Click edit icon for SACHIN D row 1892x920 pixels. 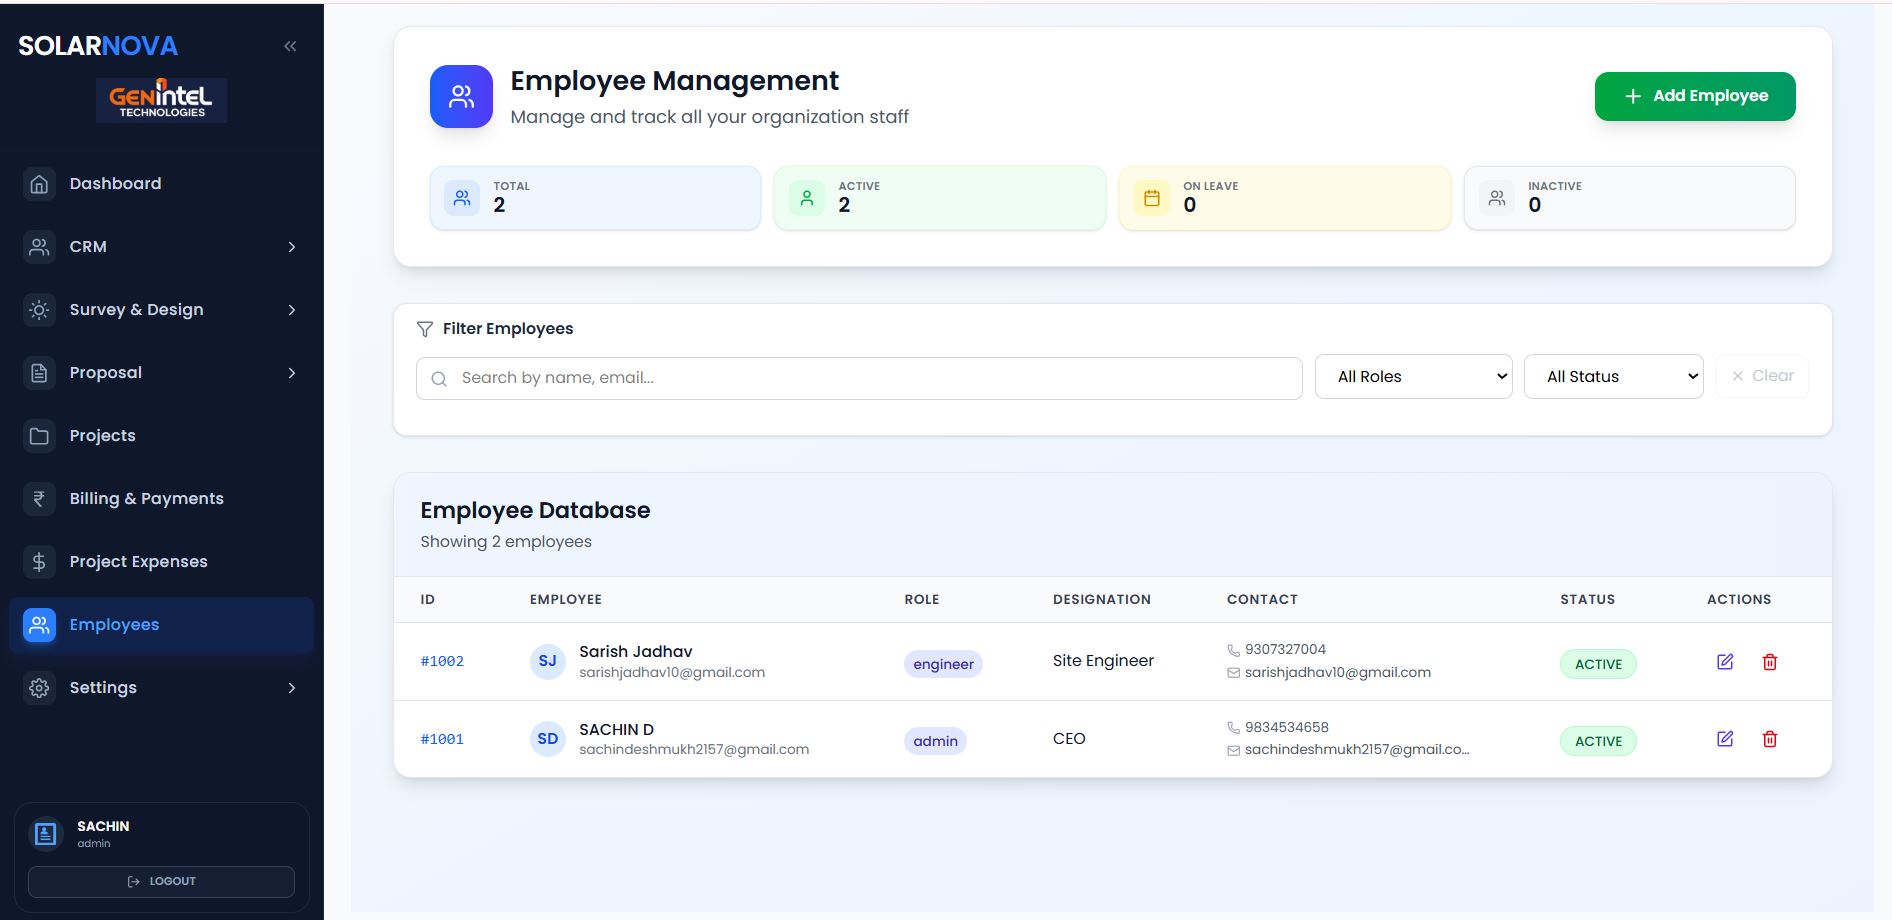(1724, 739)
